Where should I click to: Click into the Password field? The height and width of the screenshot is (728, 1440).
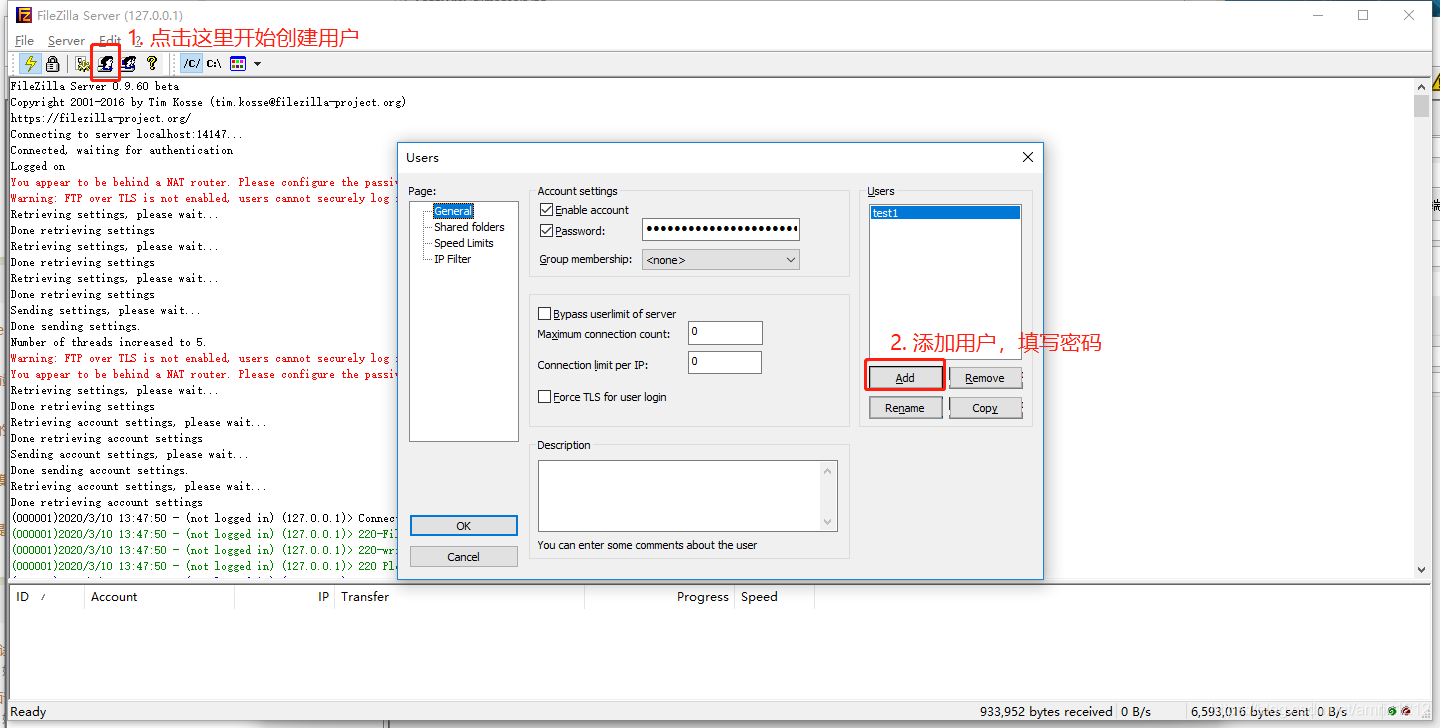(721, 230)
